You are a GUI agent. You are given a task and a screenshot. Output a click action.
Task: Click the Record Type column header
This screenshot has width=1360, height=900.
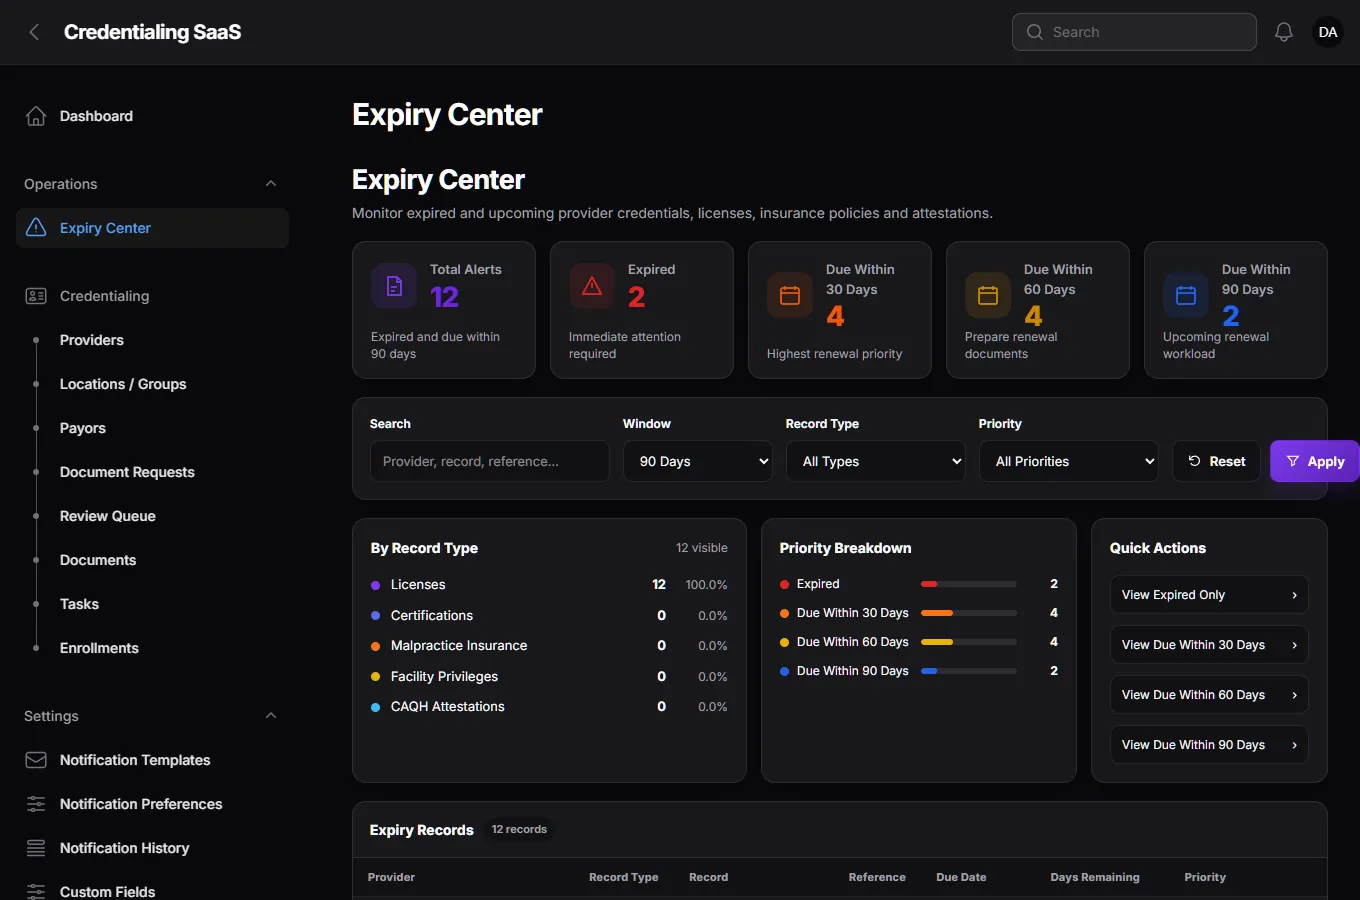[624, 877]
